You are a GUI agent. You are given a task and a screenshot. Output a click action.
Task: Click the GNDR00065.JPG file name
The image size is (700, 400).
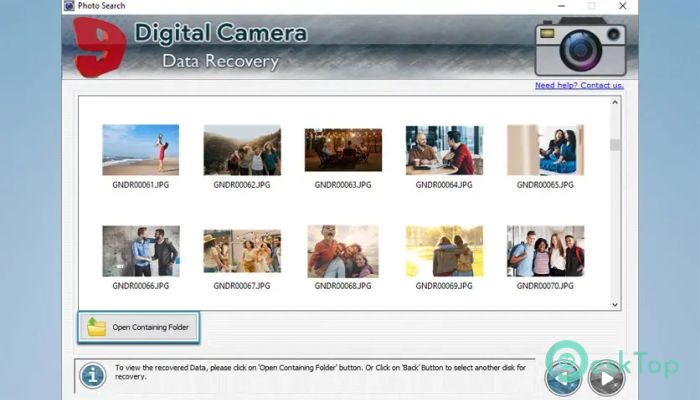[x=545, y=185]
